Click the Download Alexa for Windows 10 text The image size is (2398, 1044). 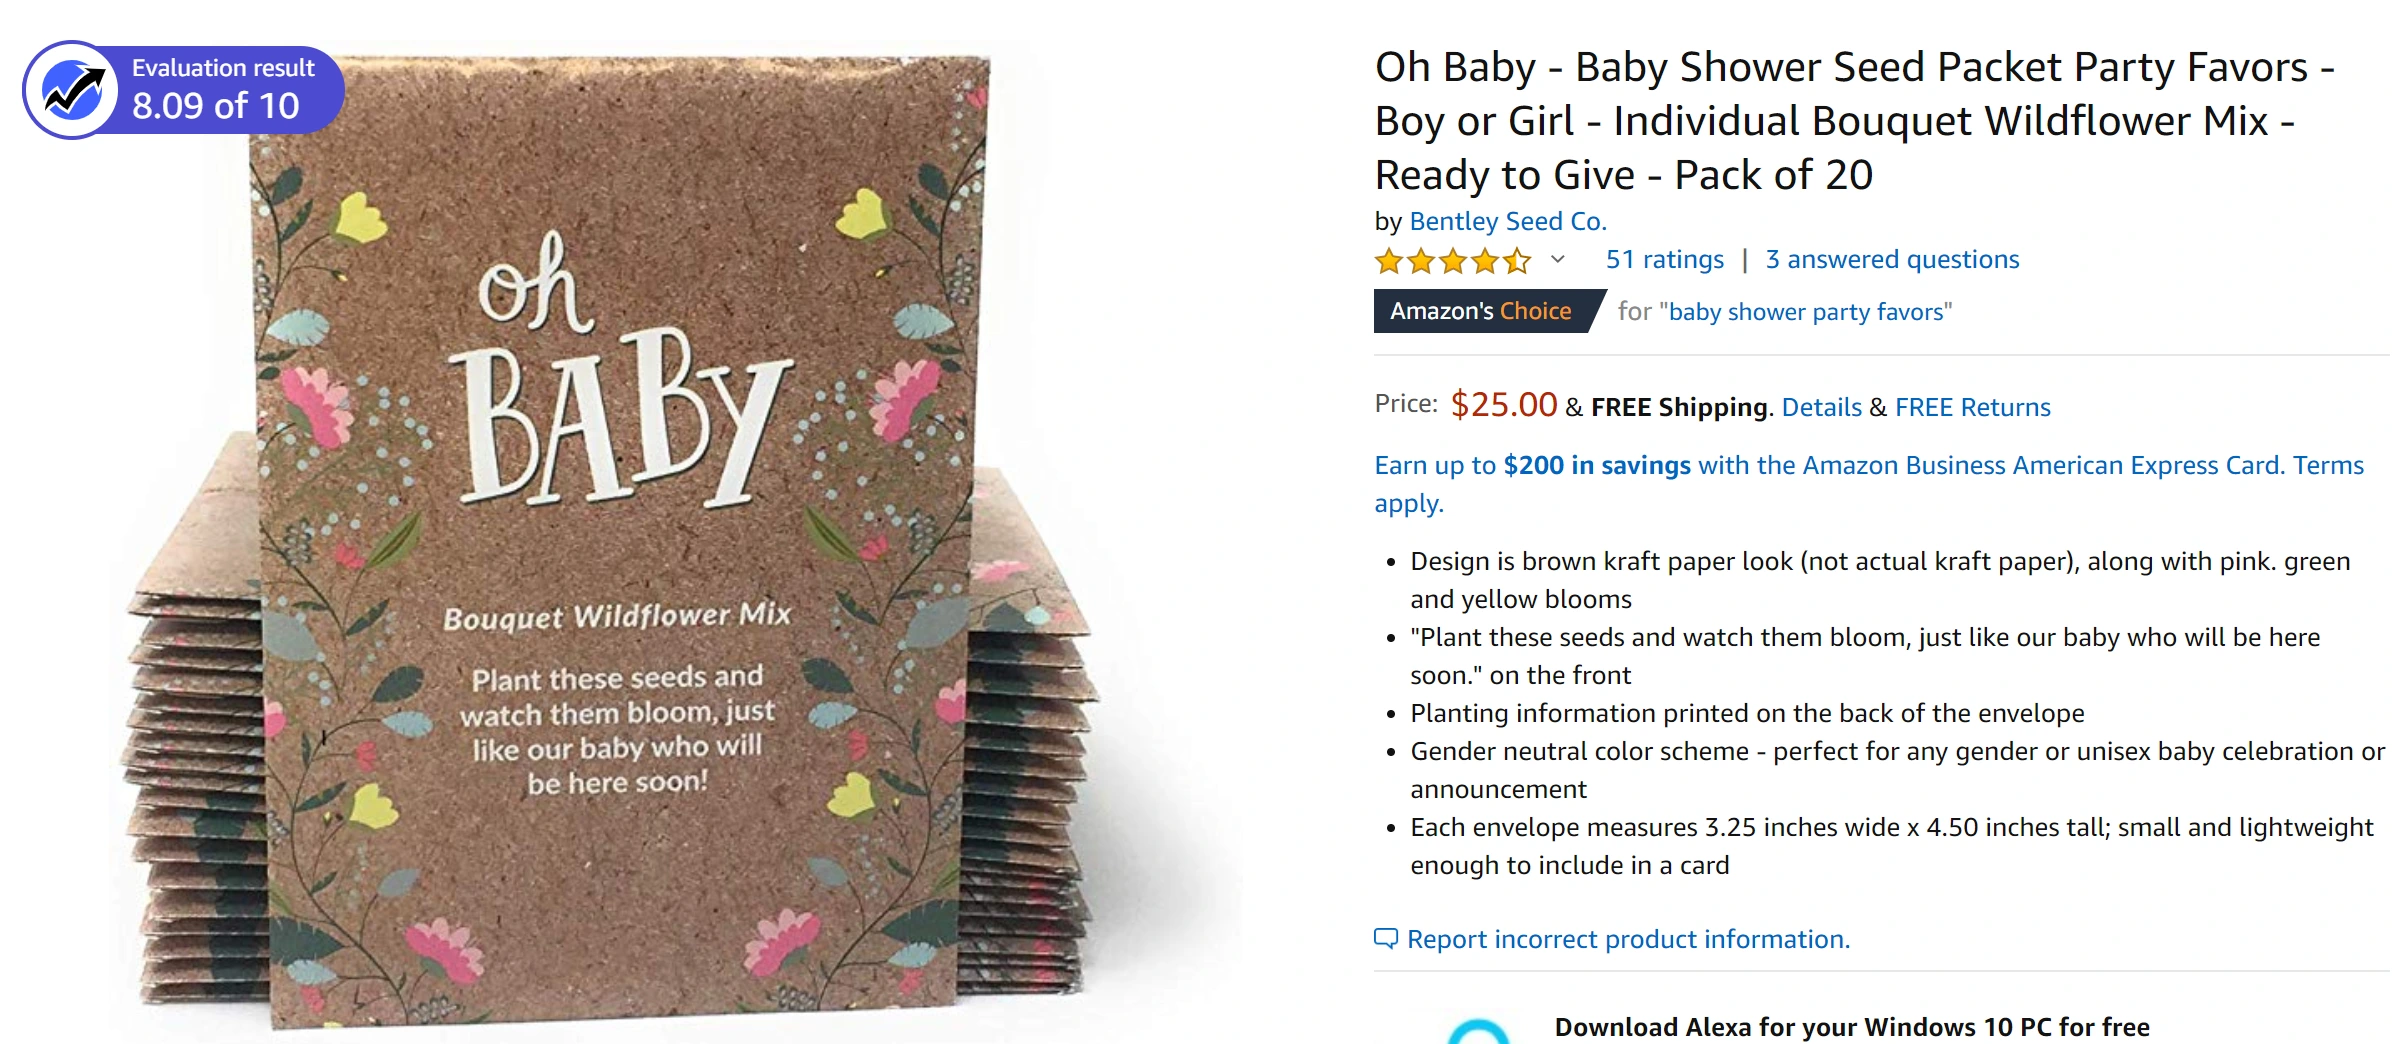(1851, 1027)
